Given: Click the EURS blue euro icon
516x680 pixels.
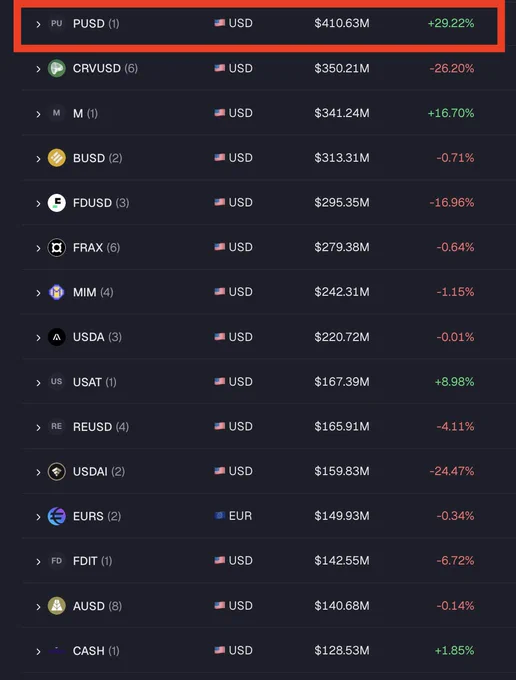Looking at the screenshot, I should (x=56, y=516).
